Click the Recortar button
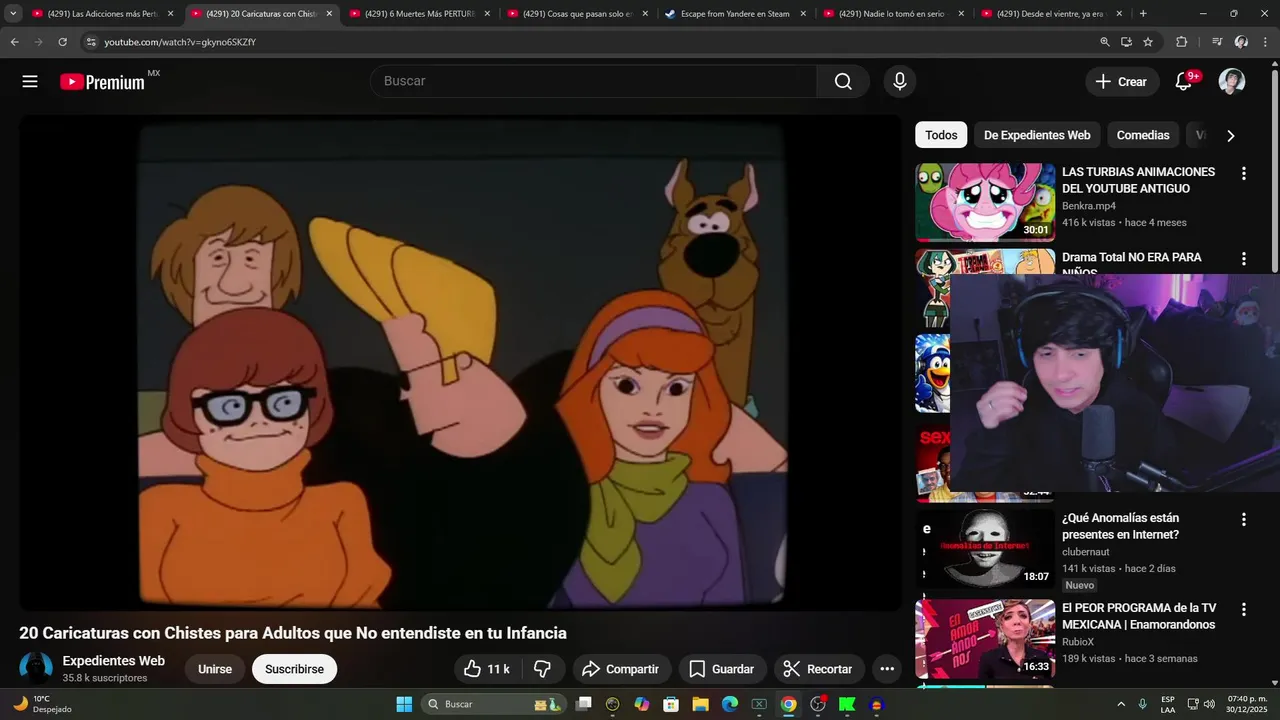 click(x=818, y=669)
